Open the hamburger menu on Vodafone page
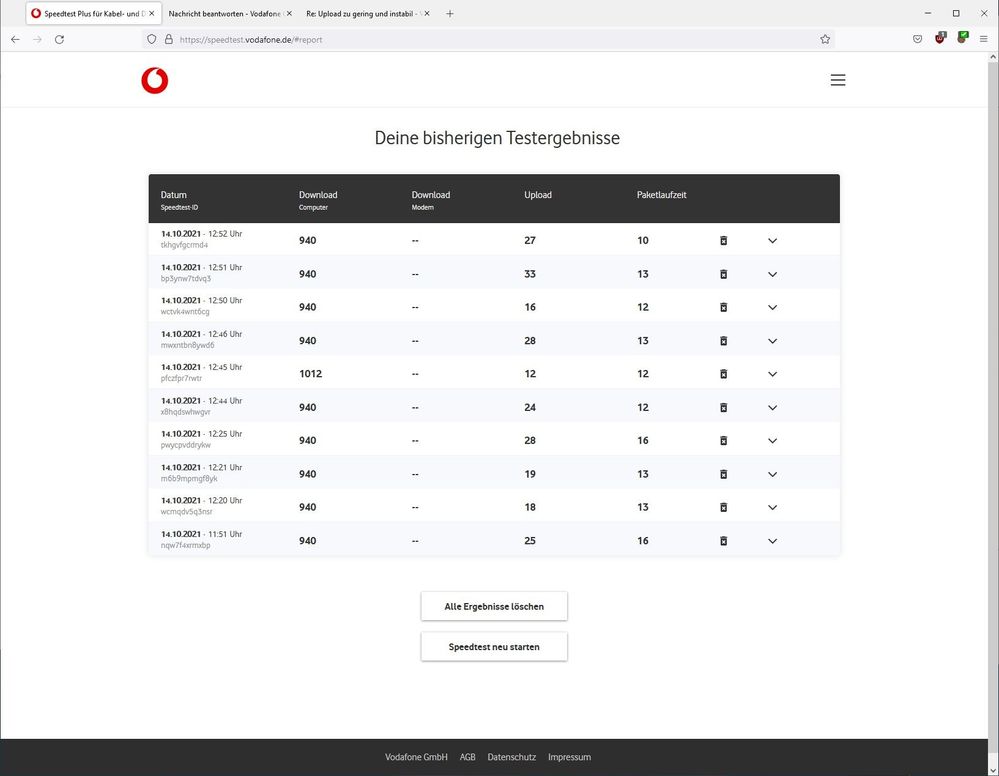 point(838,80)
